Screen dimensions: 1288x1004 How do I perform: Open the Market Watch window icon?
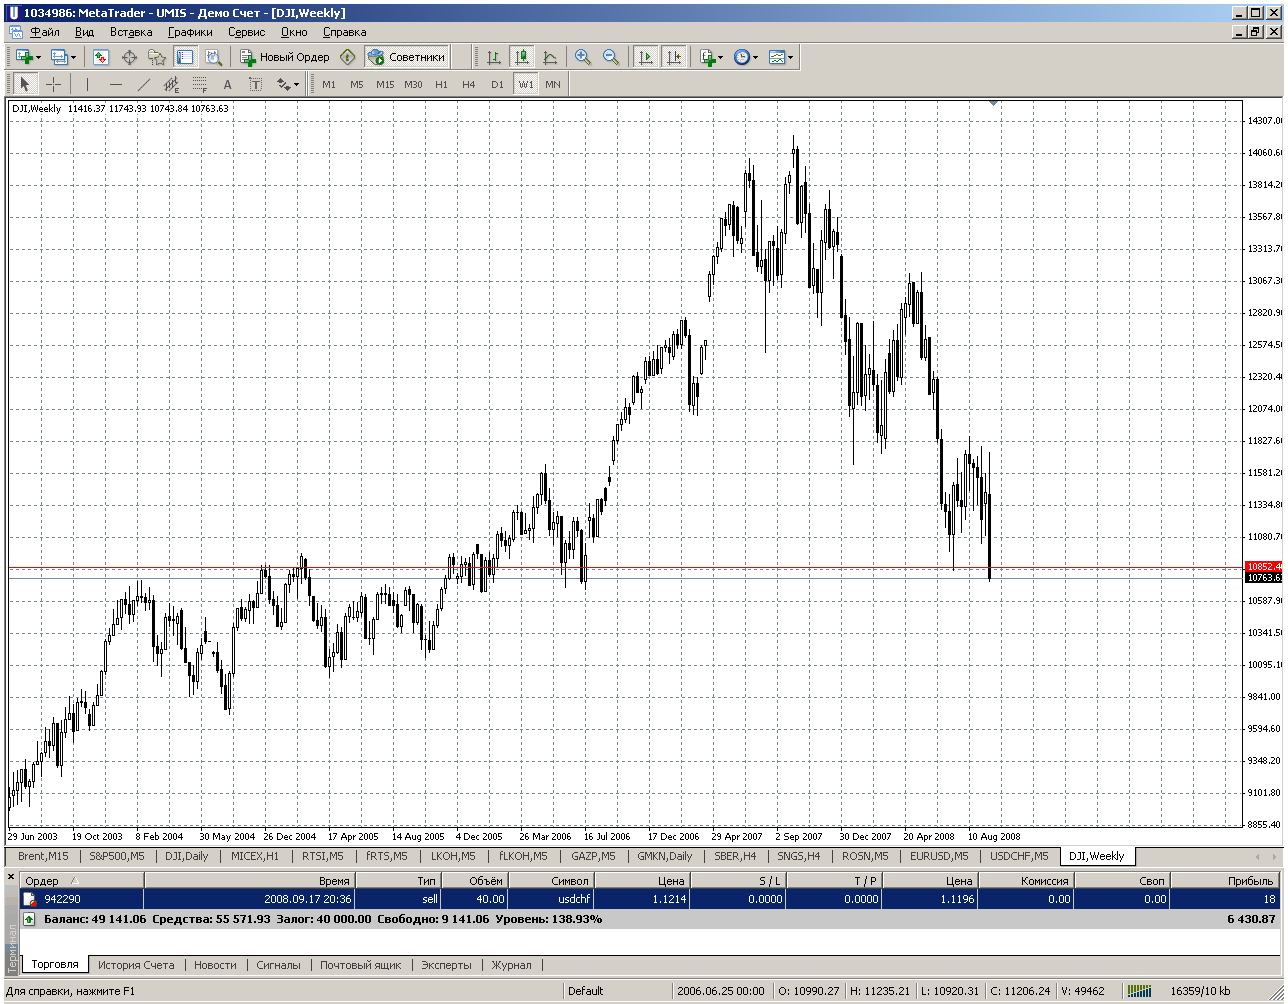[101, 57]
